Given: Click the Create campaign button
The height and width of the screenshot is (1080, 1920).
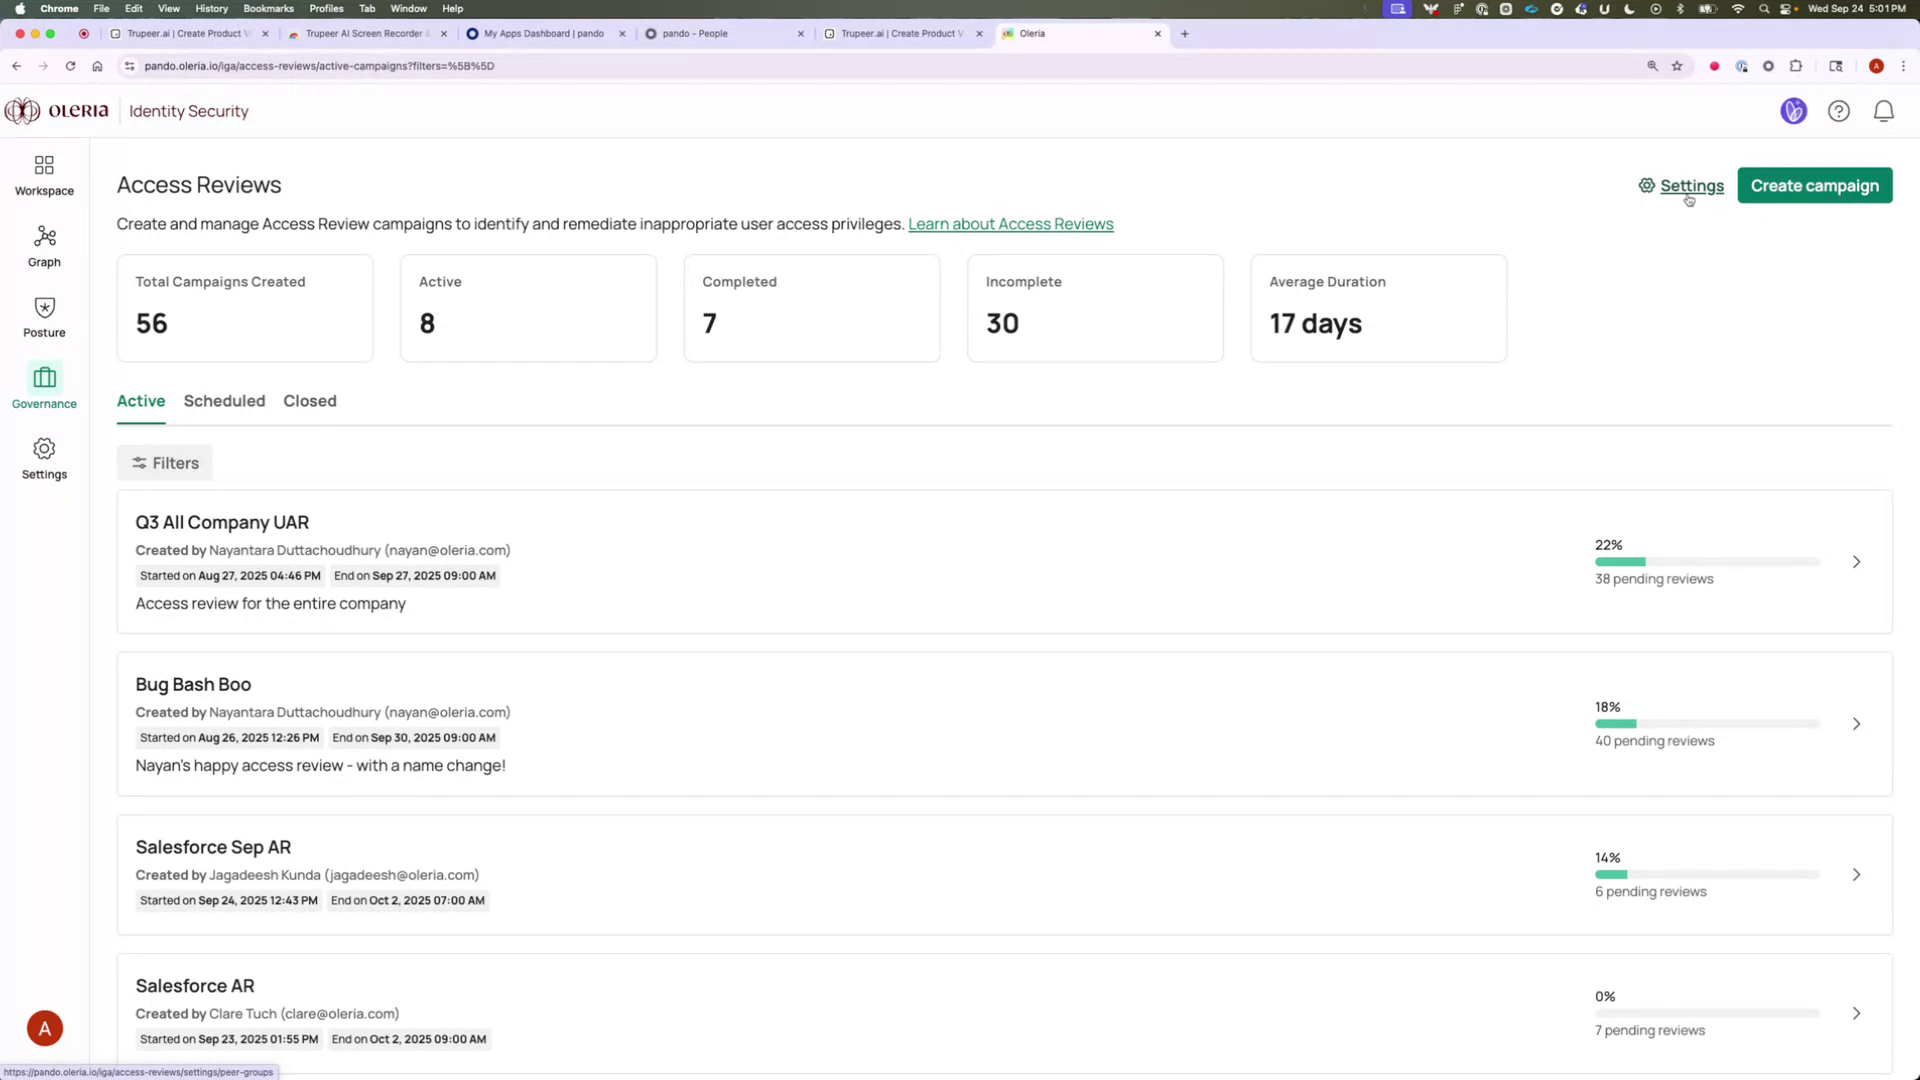Looking at the screenshot, I should pos(1814,185).
